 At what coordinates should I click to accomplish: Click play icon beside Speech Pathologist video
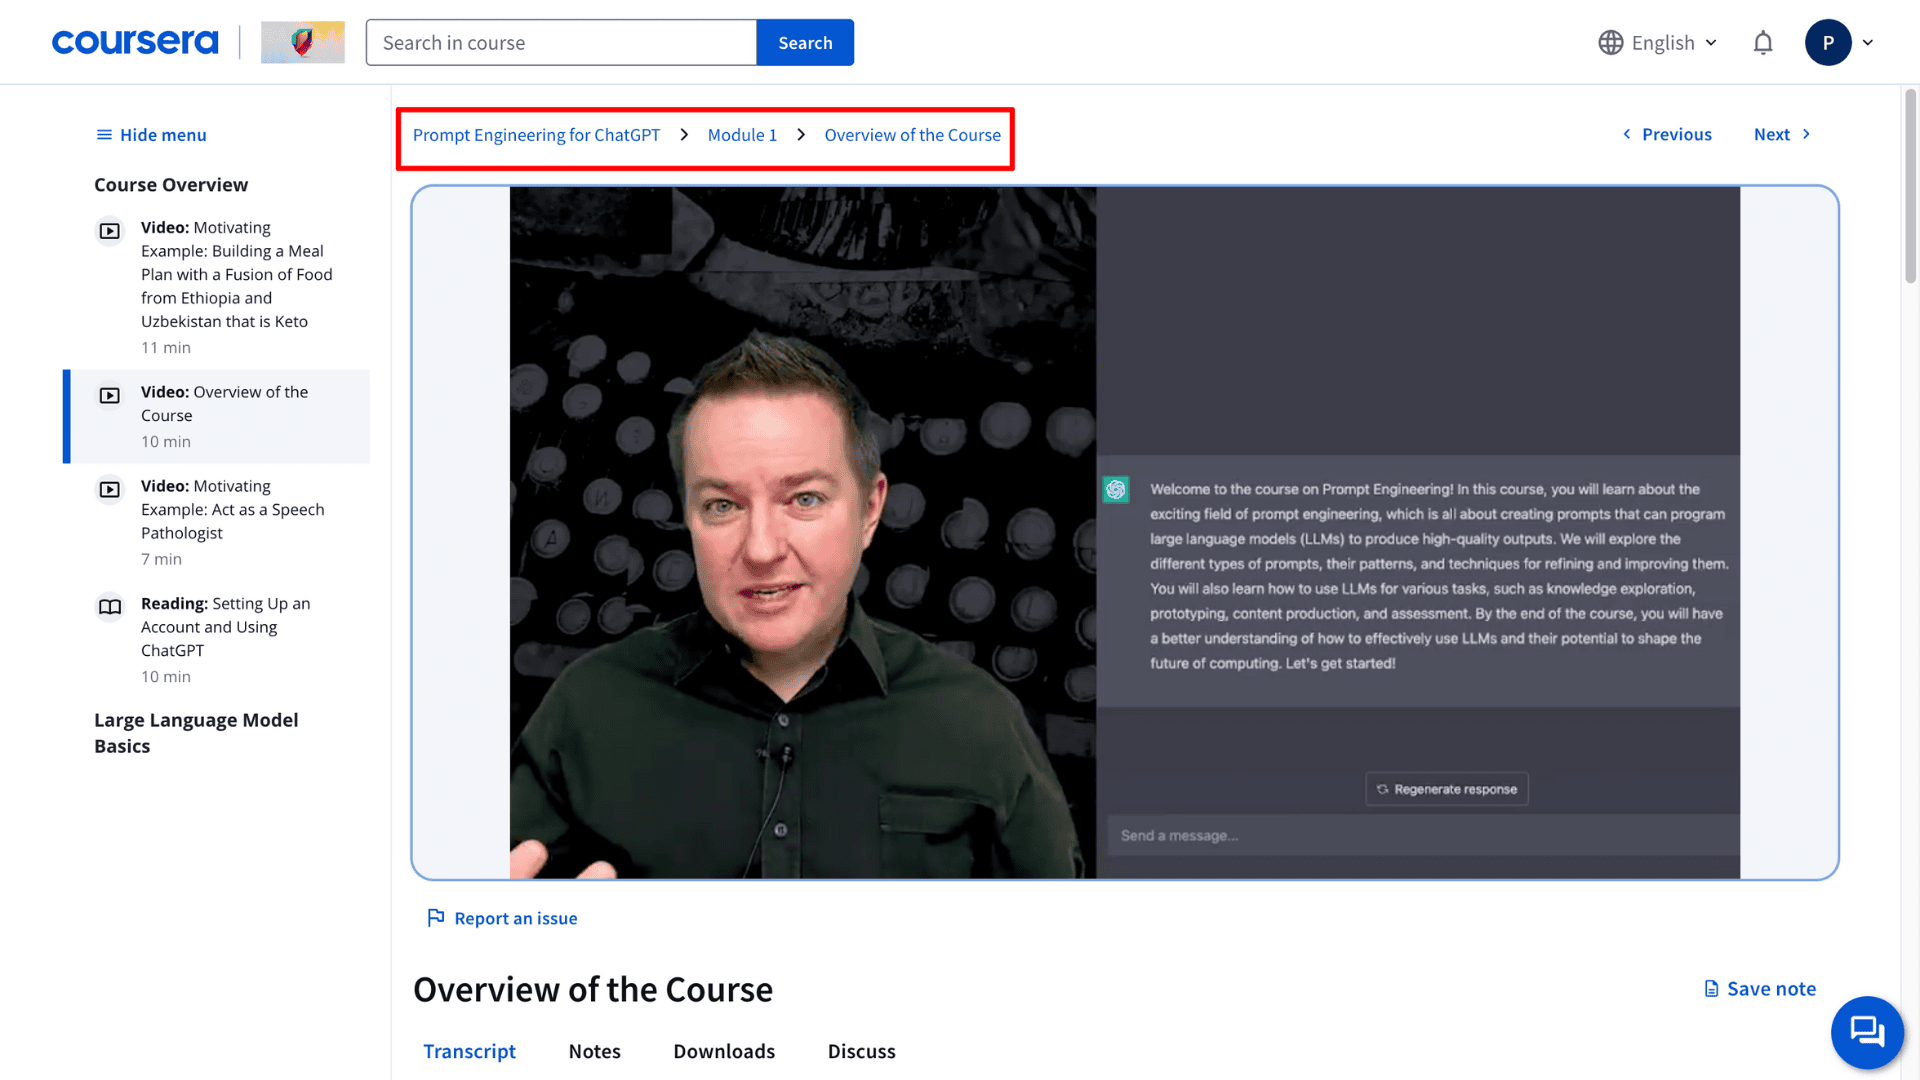point(110,489)
